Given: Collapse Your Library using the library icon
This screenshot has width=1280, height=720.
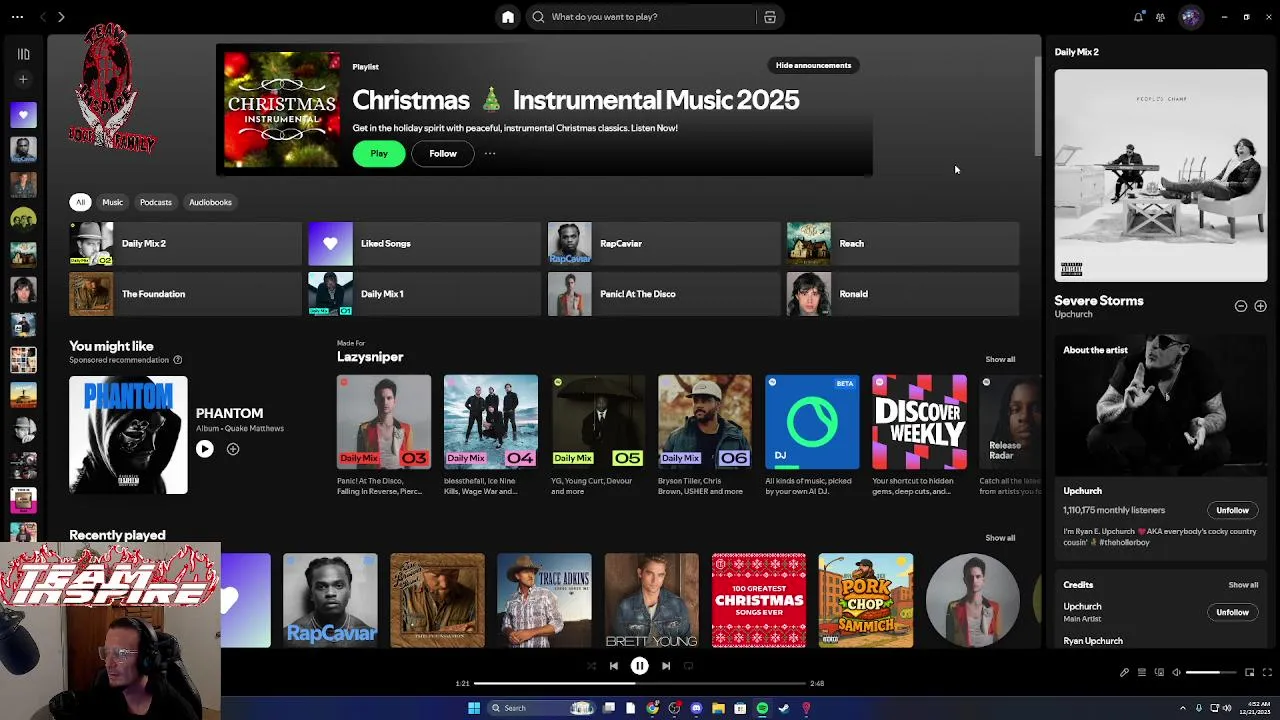Looking at the screenshot, I should (24, 54).
